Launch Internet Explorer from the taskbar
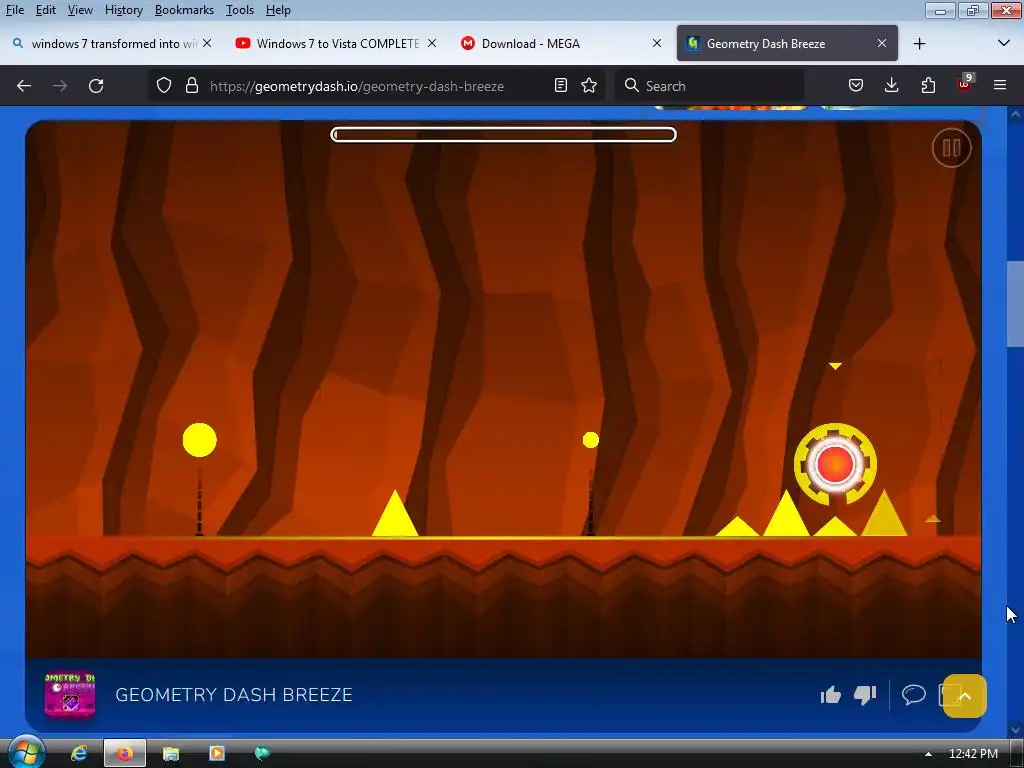This screenshot has height=768, width=1024. tap(79, 753)
